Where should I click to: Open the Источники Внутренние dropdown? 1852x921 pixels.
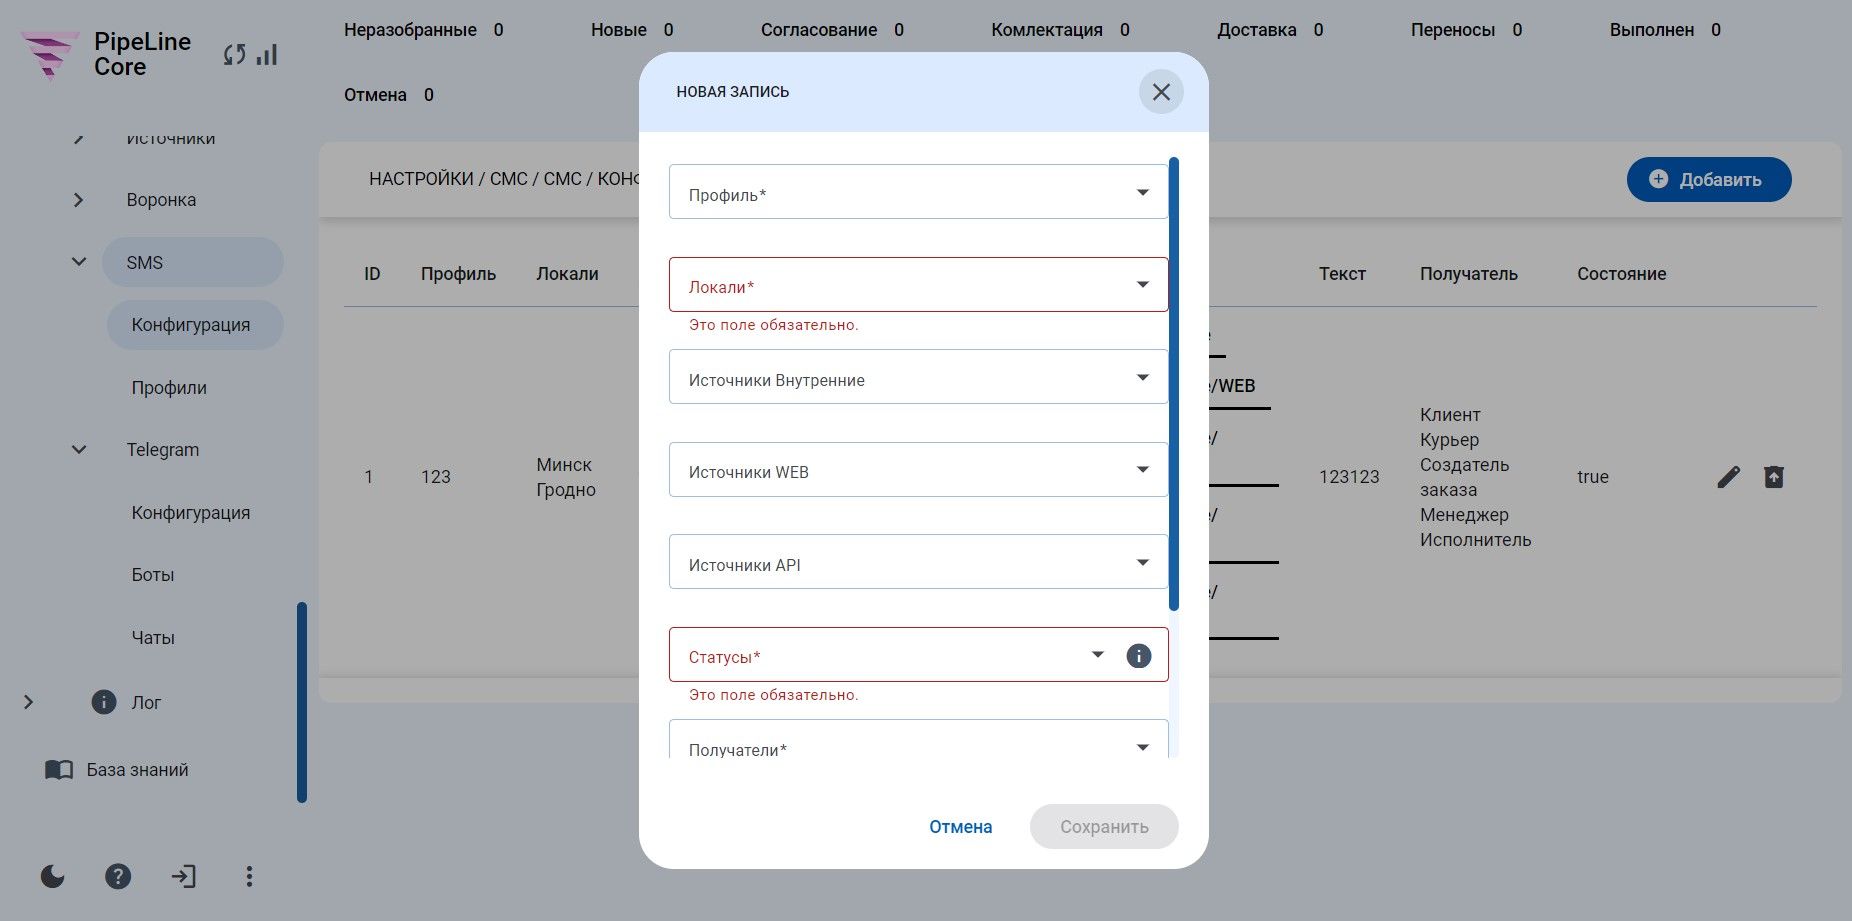tap(918, 377)
